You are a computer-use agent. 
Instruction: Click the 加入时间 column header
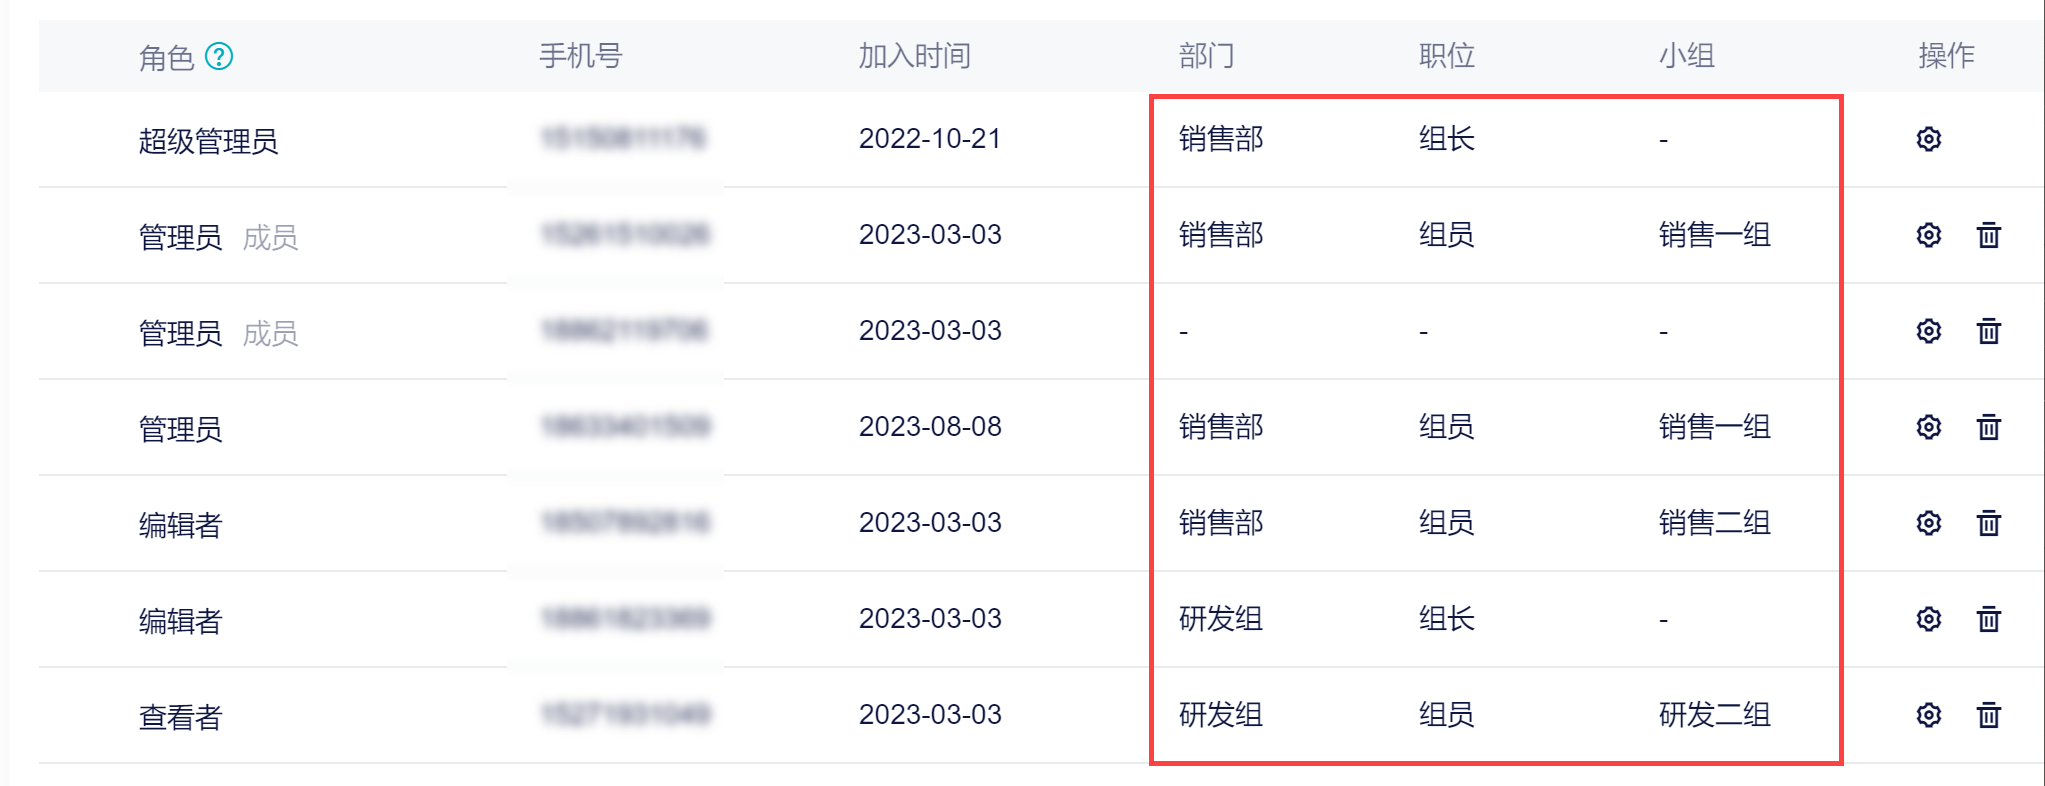point(914,56)
